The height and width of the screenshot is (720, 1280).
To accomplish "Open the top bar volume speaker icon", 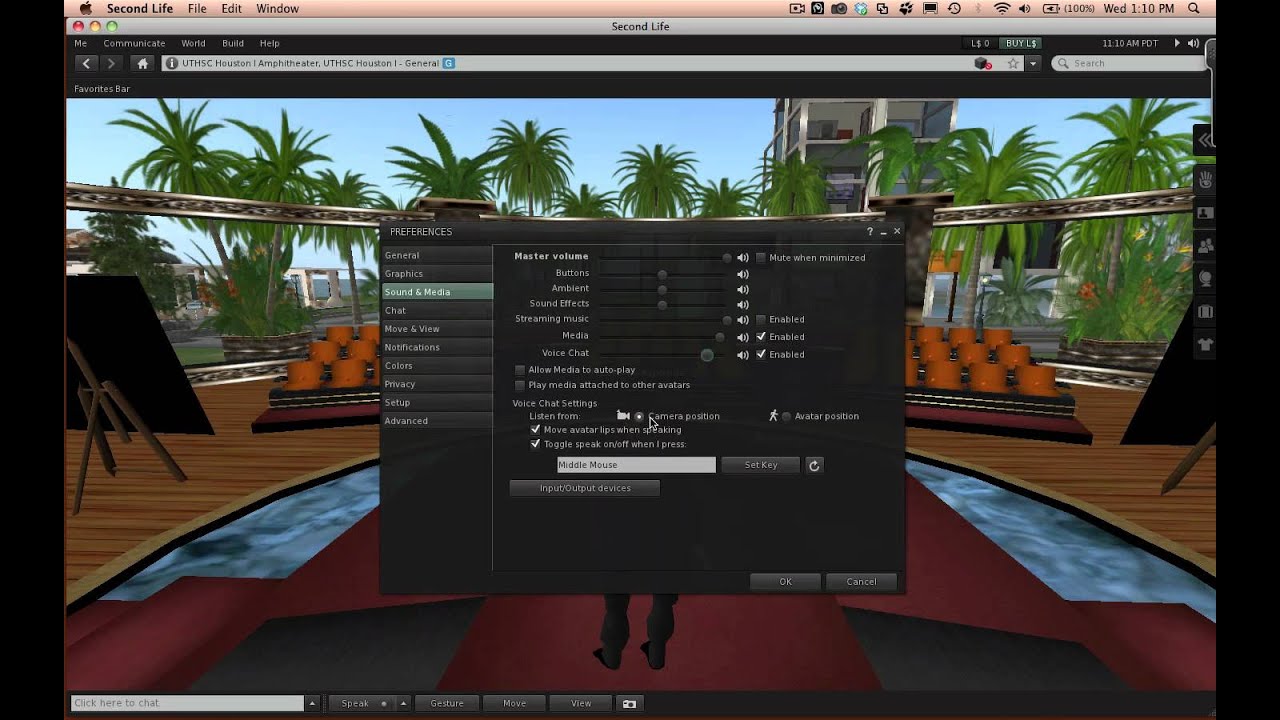I will pyautogui.click(x=1193, y=43).
